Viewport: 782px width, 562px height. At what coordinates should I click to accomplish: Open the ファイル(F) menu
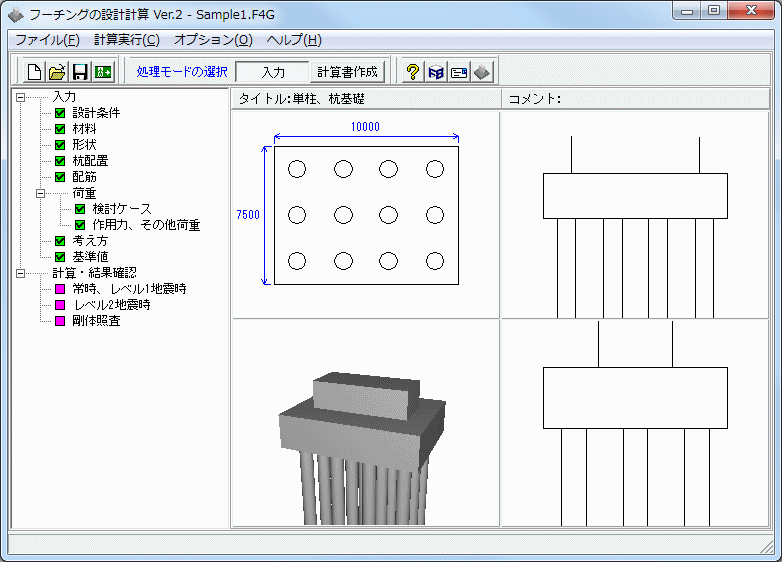(x=47, y=40)
